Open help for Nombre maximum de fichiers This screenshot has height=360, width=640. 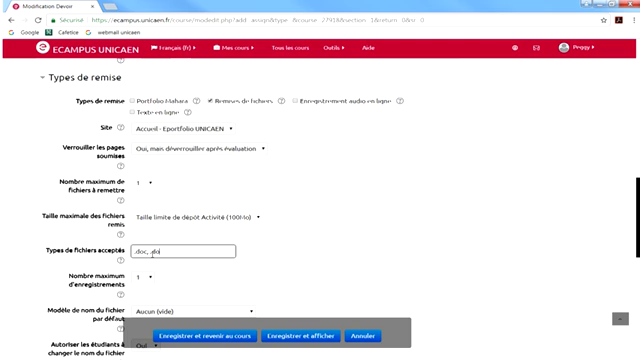(120, 200)
